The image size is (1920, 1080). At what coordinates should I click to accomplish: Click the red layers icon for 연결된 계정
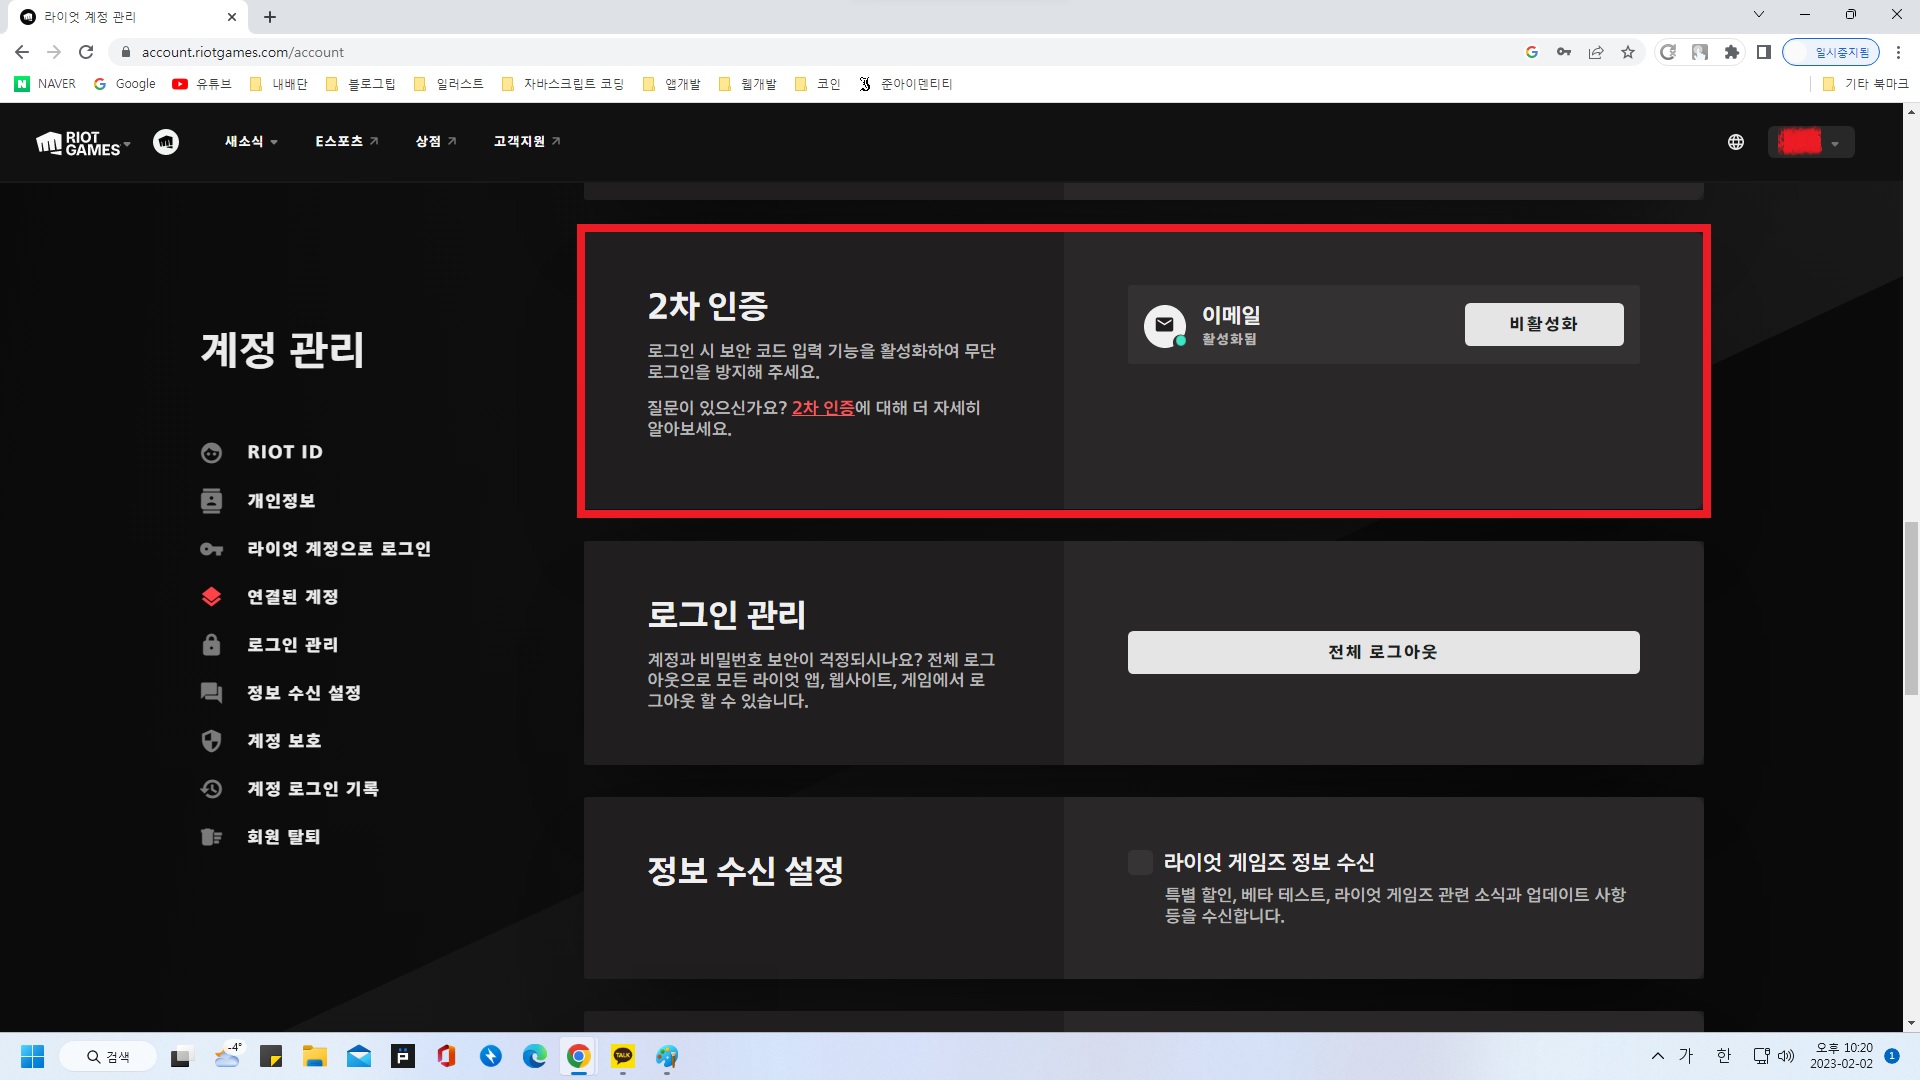(x=211, y=597)
